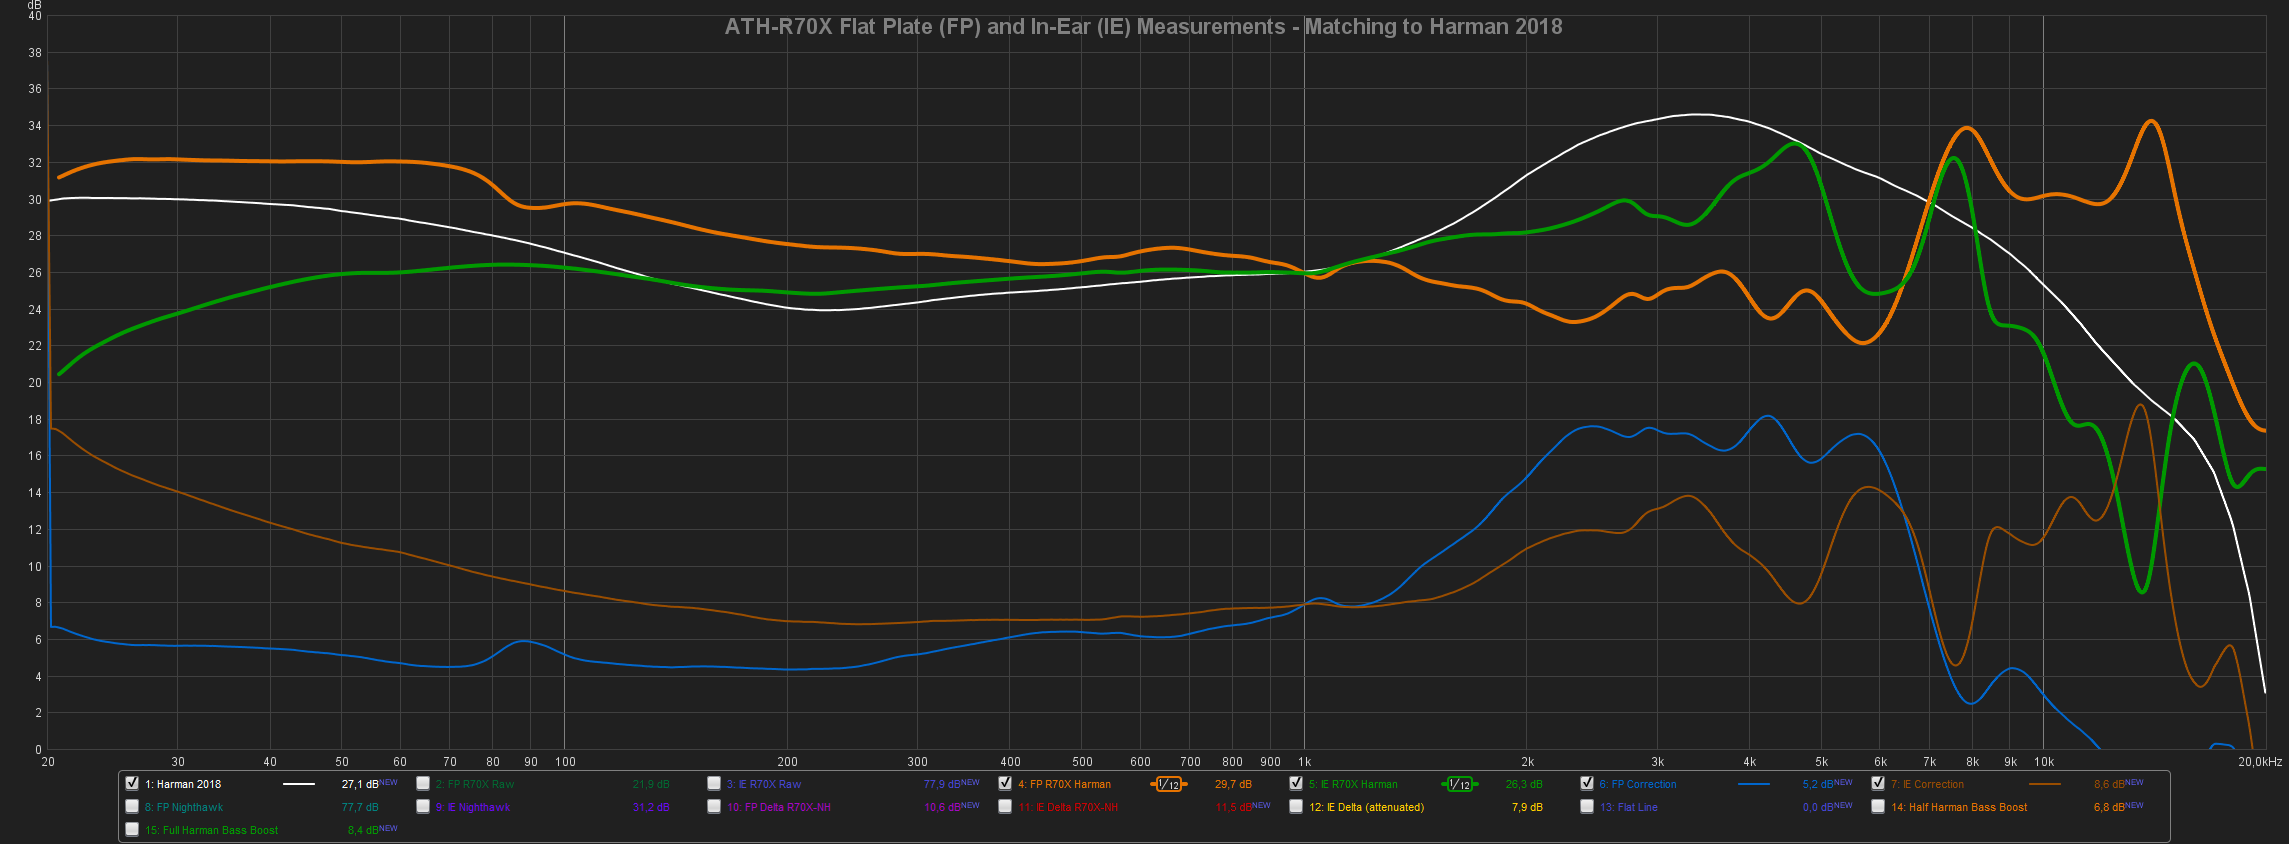Click the brown IE Correction line swatch
Image resolution: width=2289 pixels, height=844 pixels.
click(2044, 784)
